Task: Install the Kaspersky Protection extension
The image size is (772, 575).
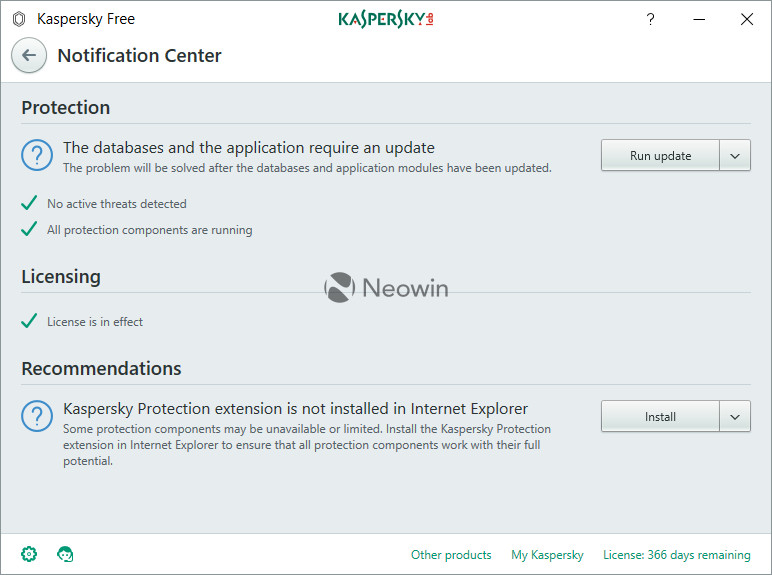Action: coord(660,416)
